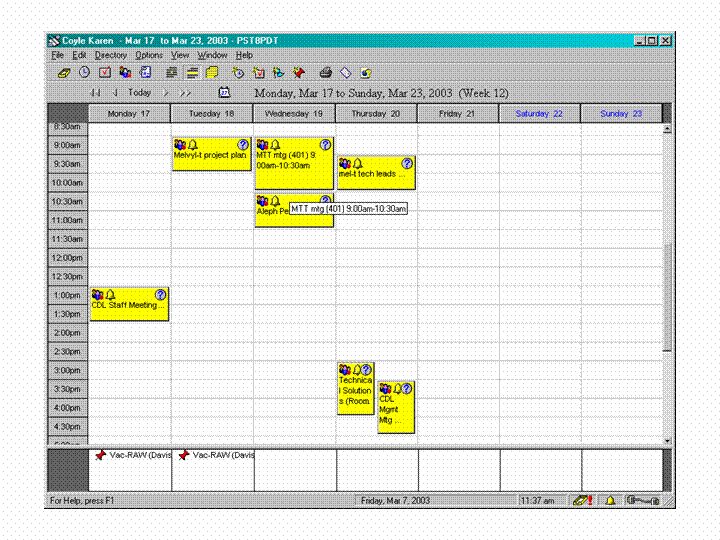Click question mark on CDL Staff Meeting
The height and width of the screenshot is (540, 720).
coord(160,295)
